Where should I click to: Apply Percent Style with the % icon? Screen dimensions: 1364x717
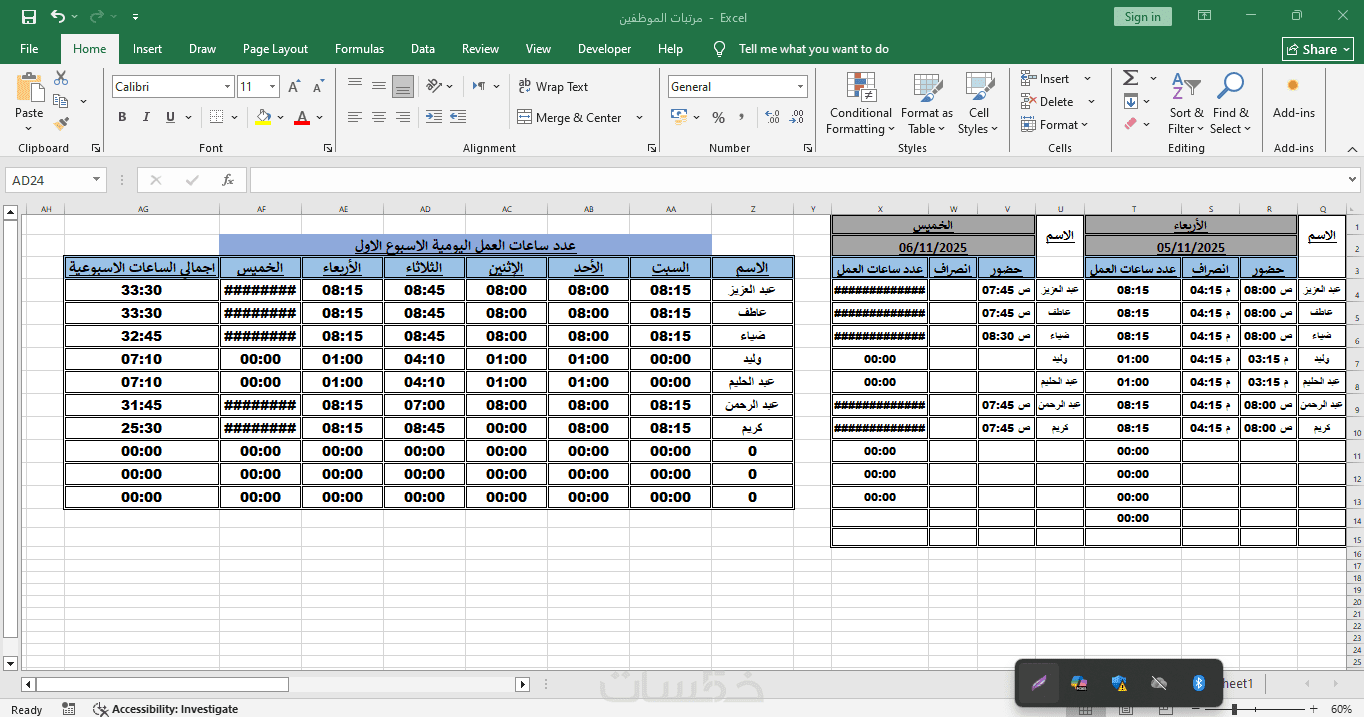tap(718, 117)
